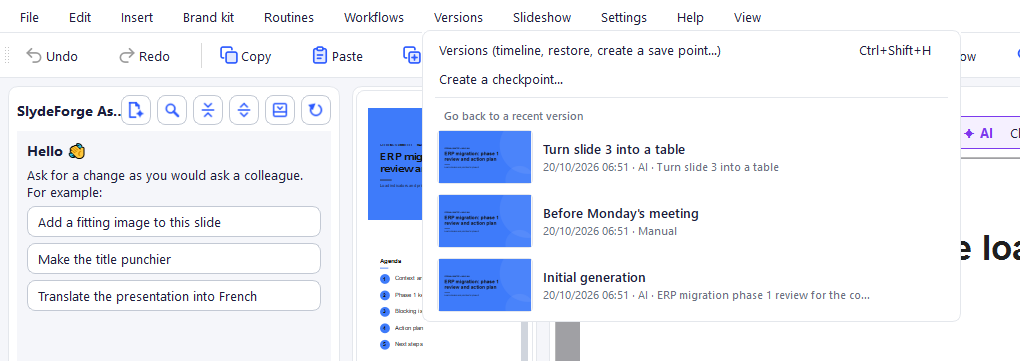This screenshot has height=361, width=1020.
Task: Choose Create a checkpoint... menu entry
Action: [691, 80]
